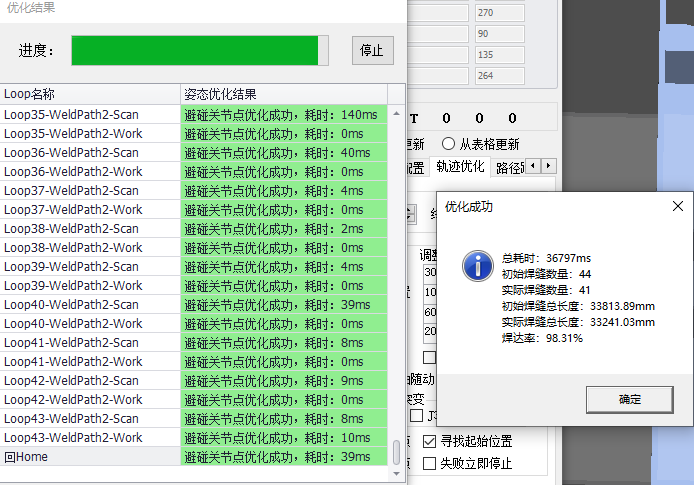Click the Loop名称 column header
Image resolution: width=694 pixels, height=485 pixels.
pyautogui.click(x=90, y=94)
